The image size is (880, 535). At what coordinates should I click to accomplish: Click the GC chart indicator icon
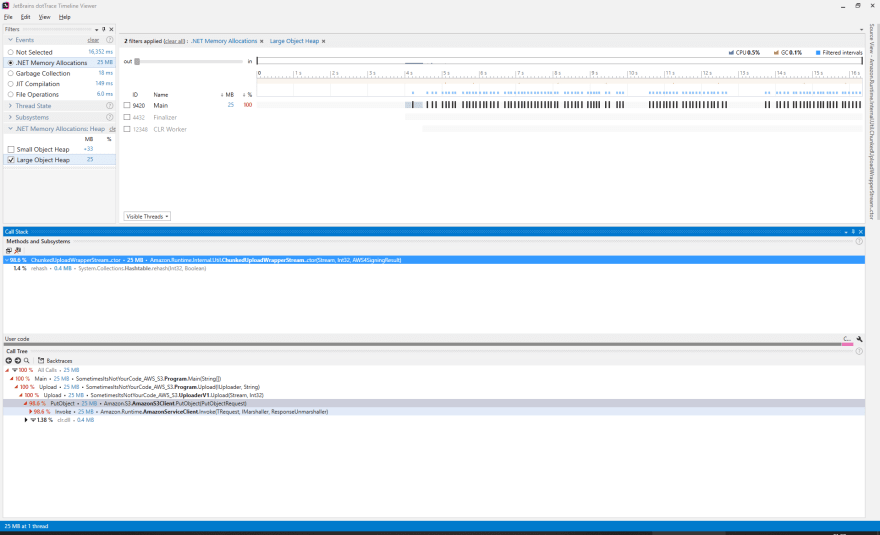[777, 53]
